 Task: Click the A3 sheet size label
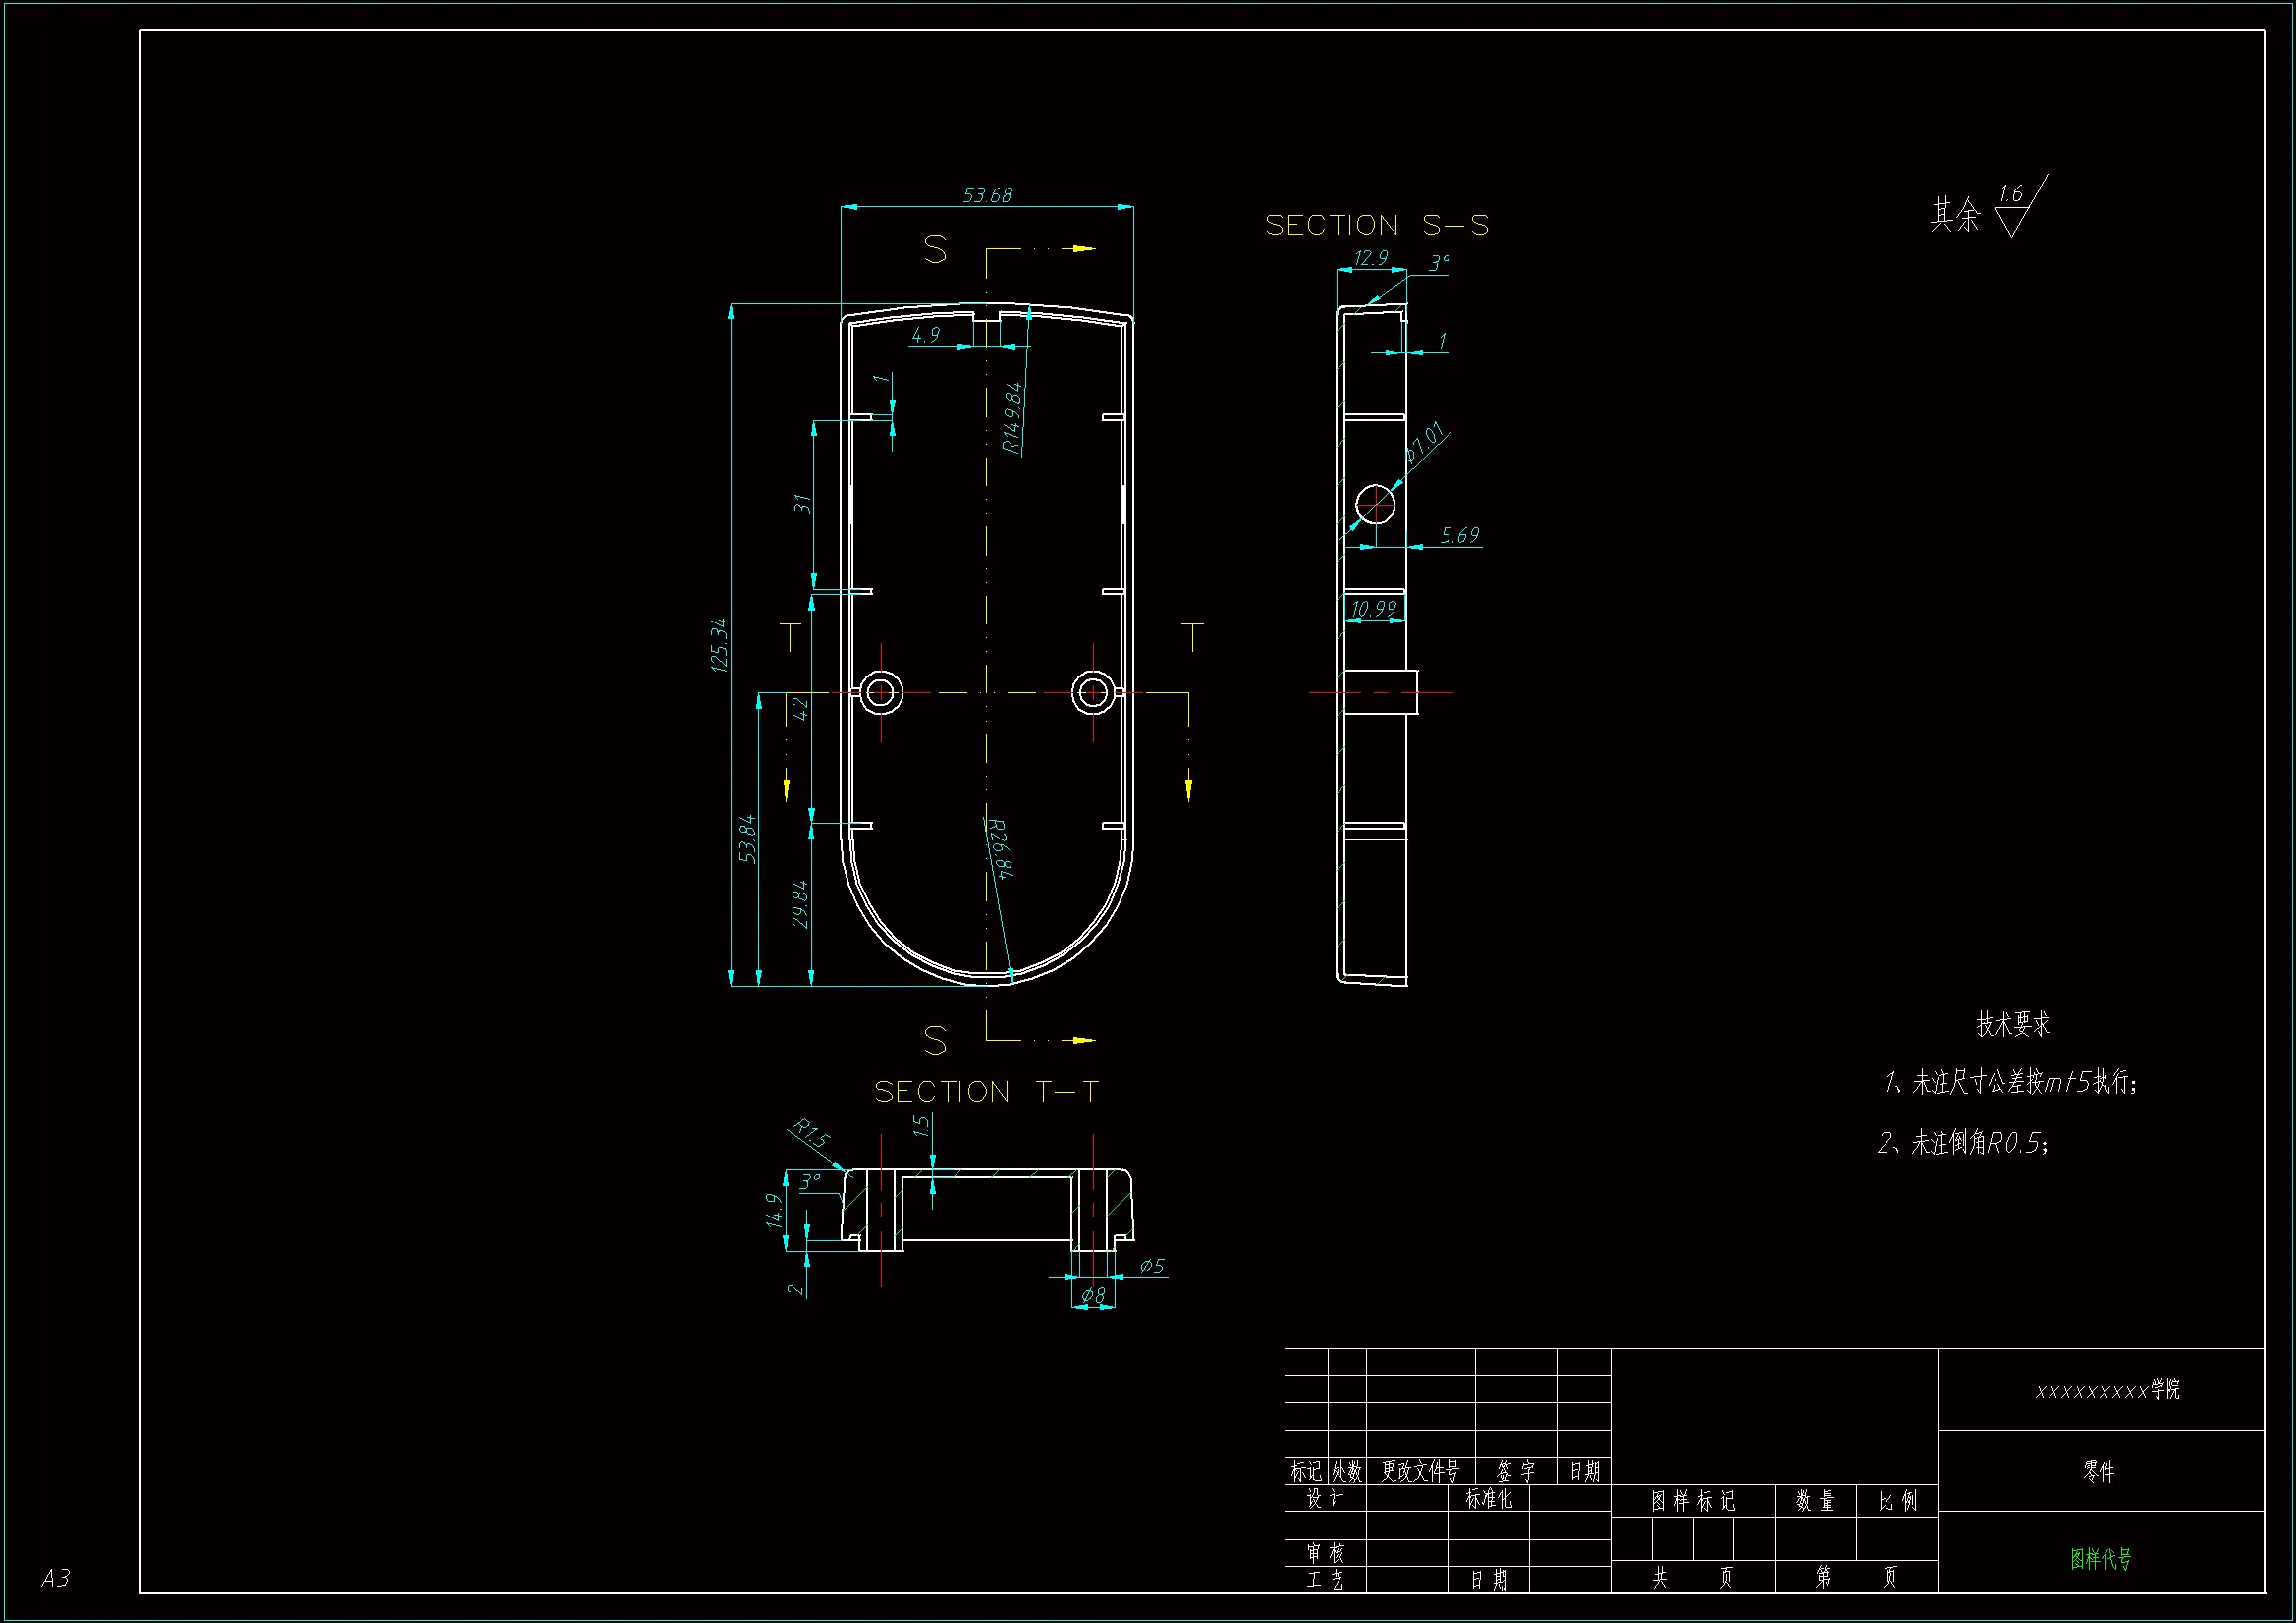[55, 1578]
